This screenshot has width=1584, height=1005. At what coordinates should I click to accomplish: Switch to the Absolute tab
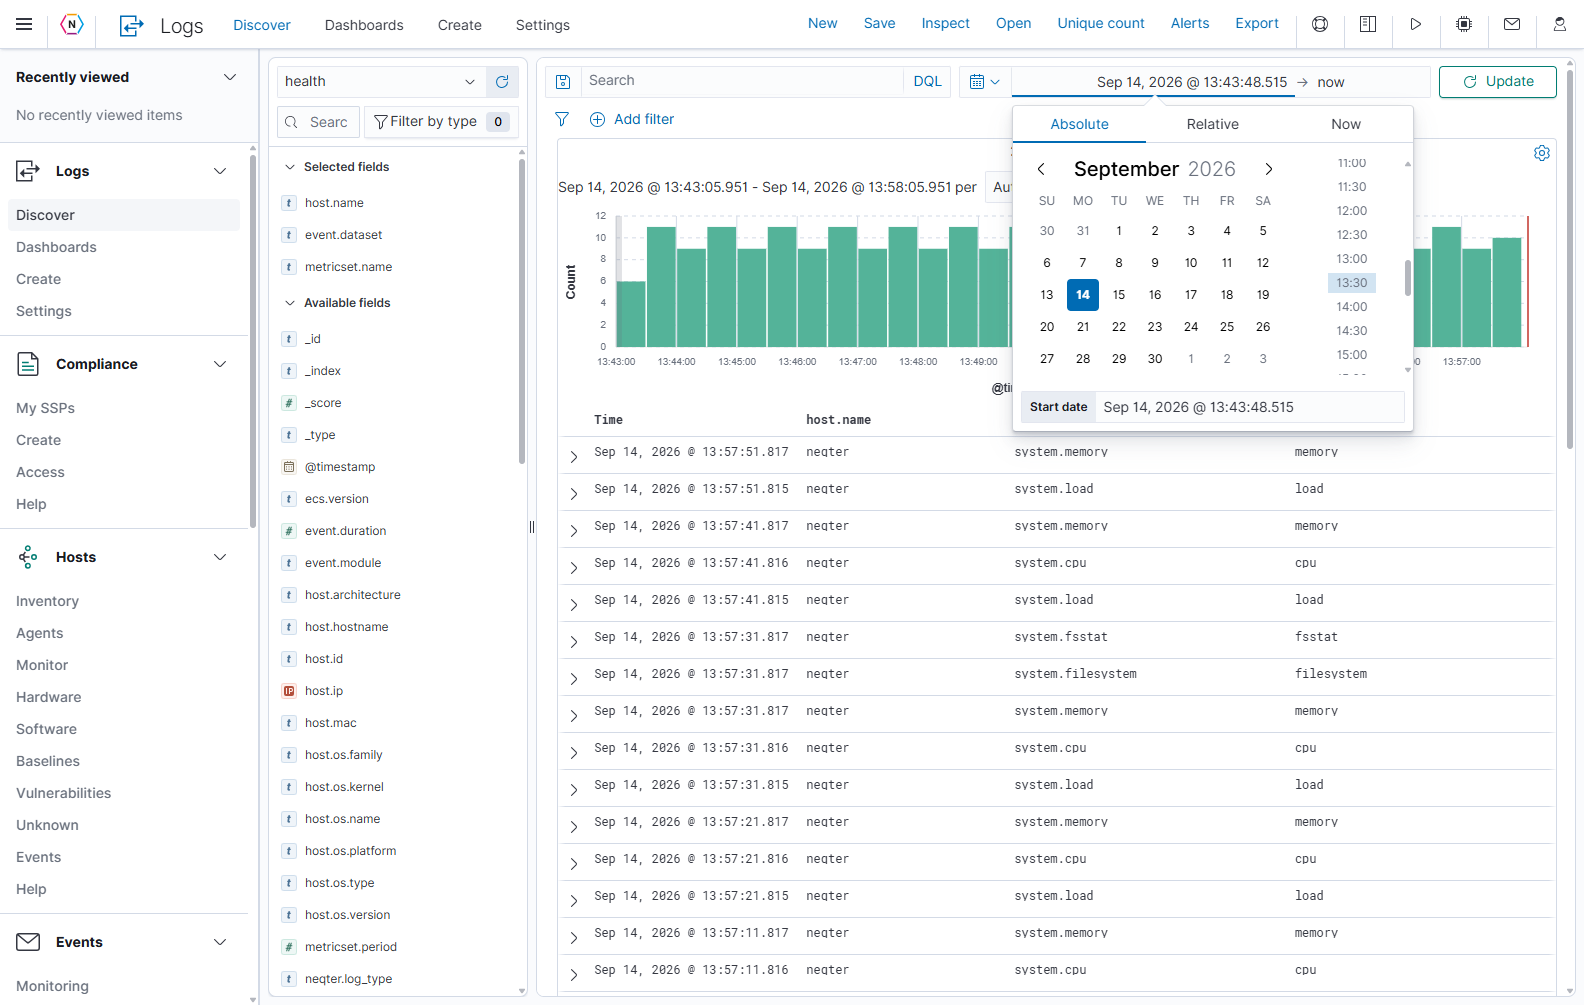1079,124
